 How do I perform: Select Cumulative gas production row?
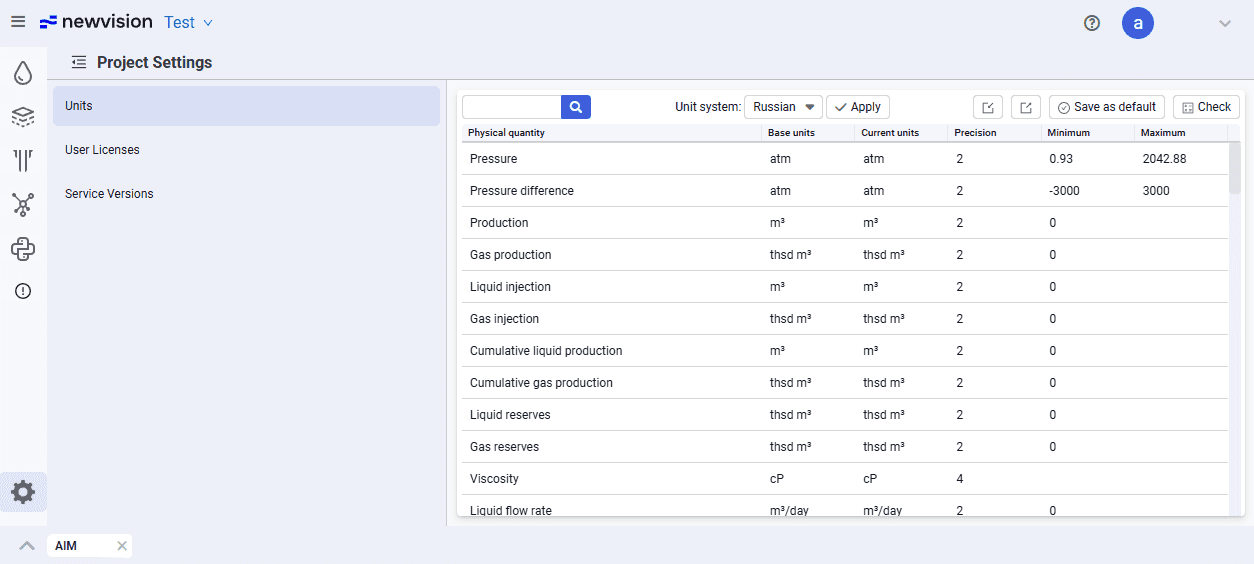pos(845,383)
